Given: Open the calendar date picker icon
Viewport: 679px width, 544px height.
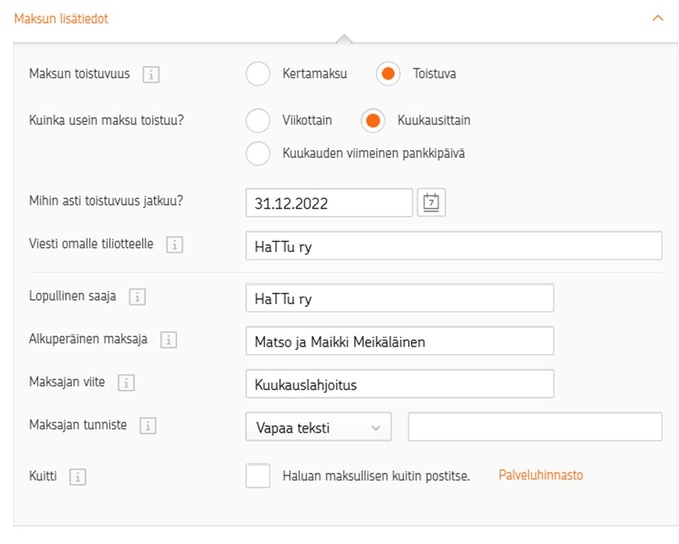Looking at the screenshot, I should [x=431, y=202].
